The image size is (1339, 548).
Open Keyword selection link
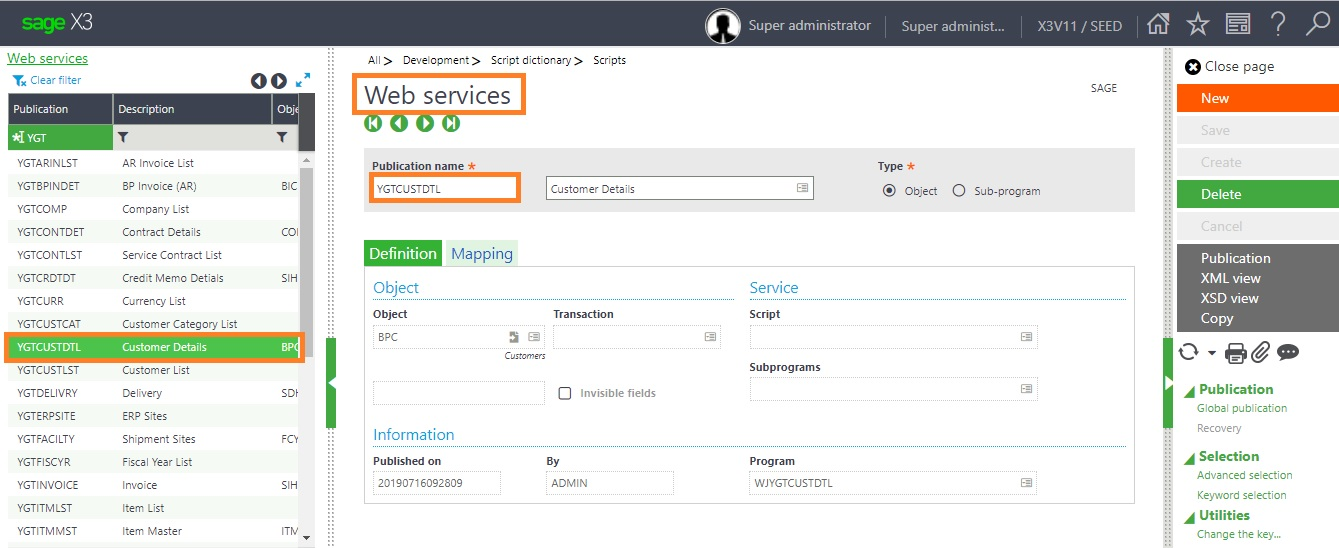1242,495
